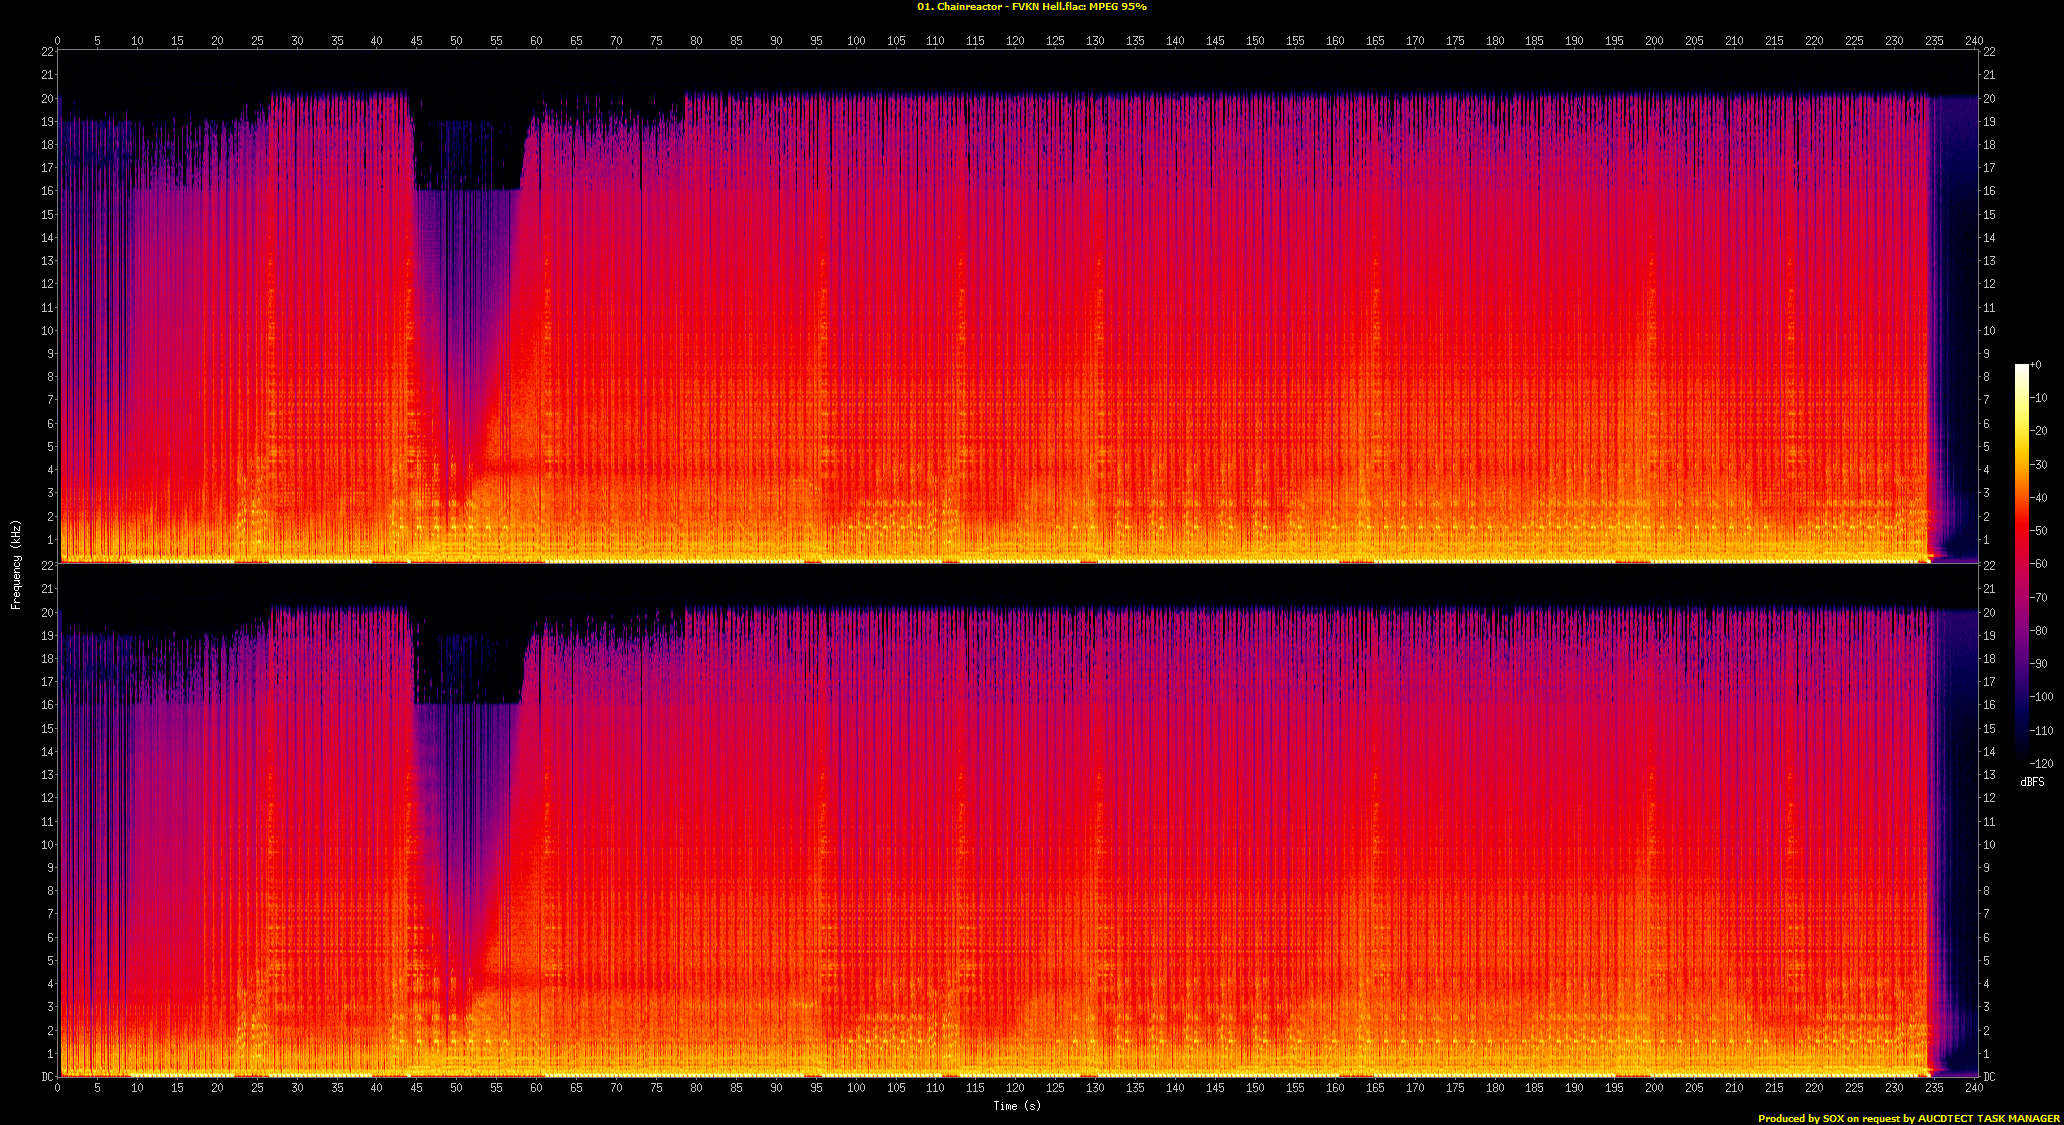This screenshot has width=2064, height=1125.
Task: Click the -120 label at the bottom of the color scale
Action: (x=2042, y=764)
